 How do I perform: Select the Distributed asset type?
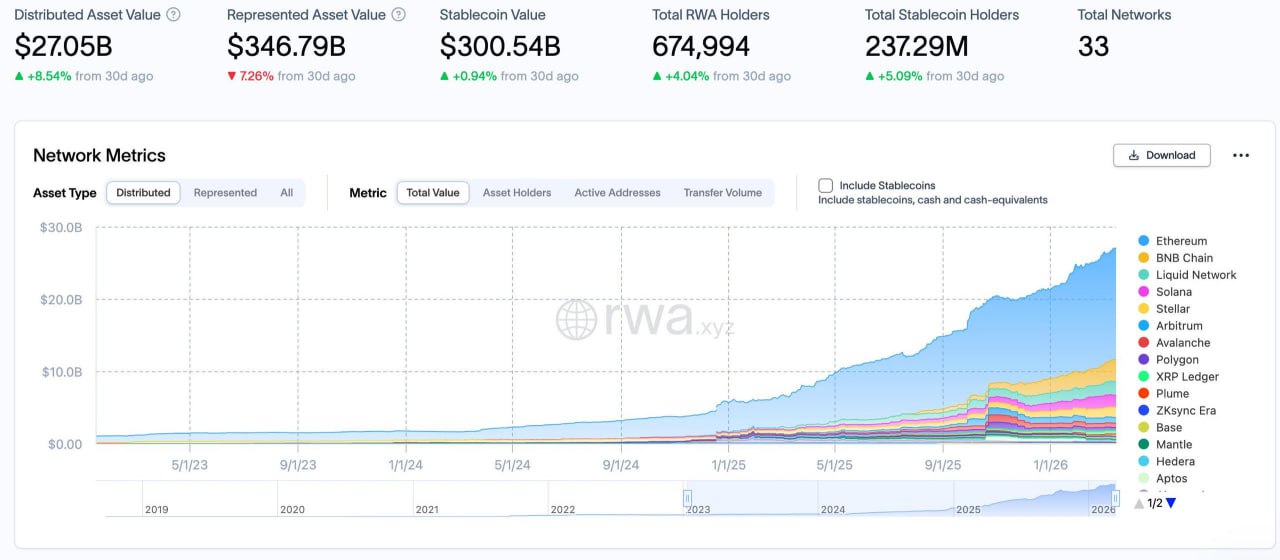point(143,193)
